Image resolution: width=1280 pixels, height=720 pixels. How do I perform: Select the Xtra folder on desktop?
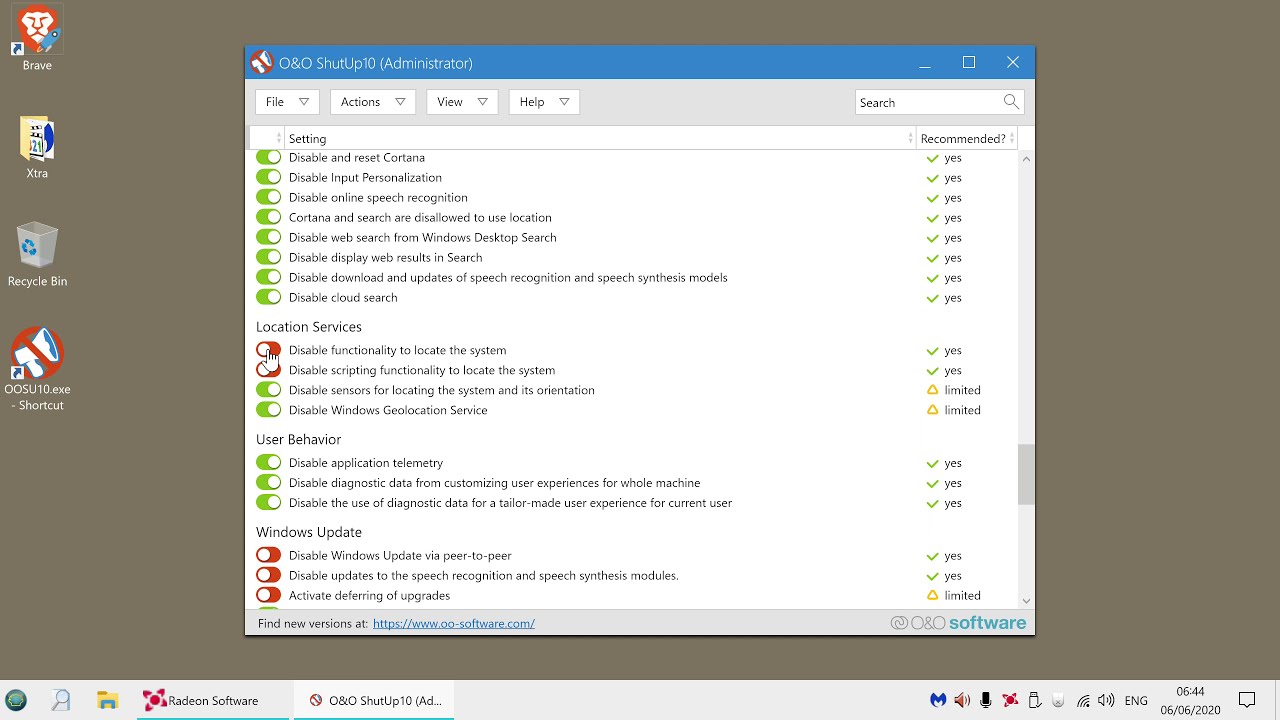[37, 148]
